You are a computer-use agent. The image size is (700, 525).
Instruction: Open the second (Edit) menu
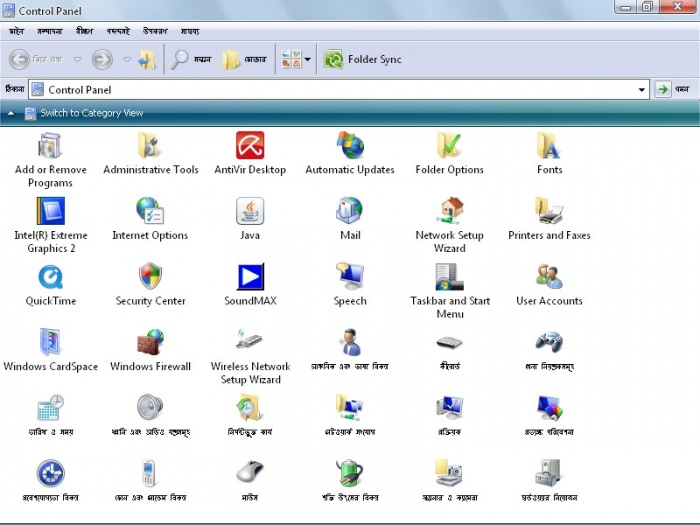point(50,31)
